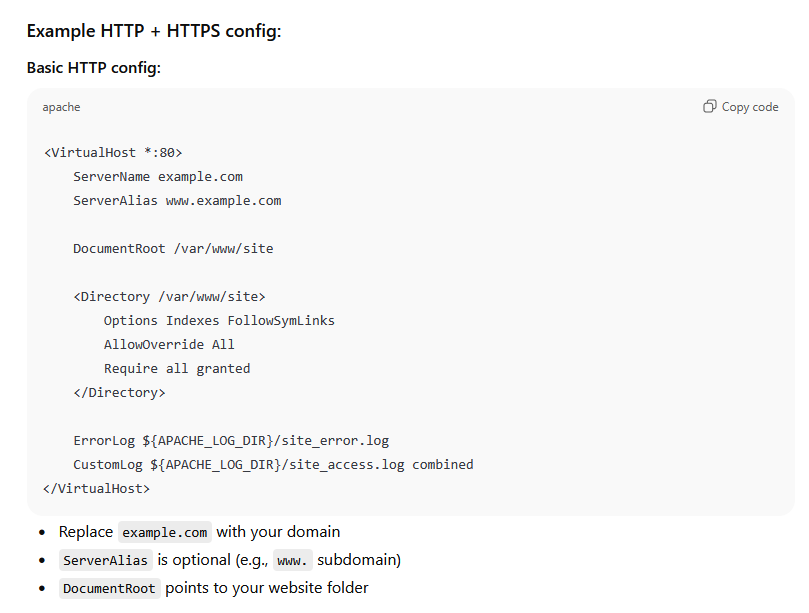Click the closing /VirtualHost tag

97,489
